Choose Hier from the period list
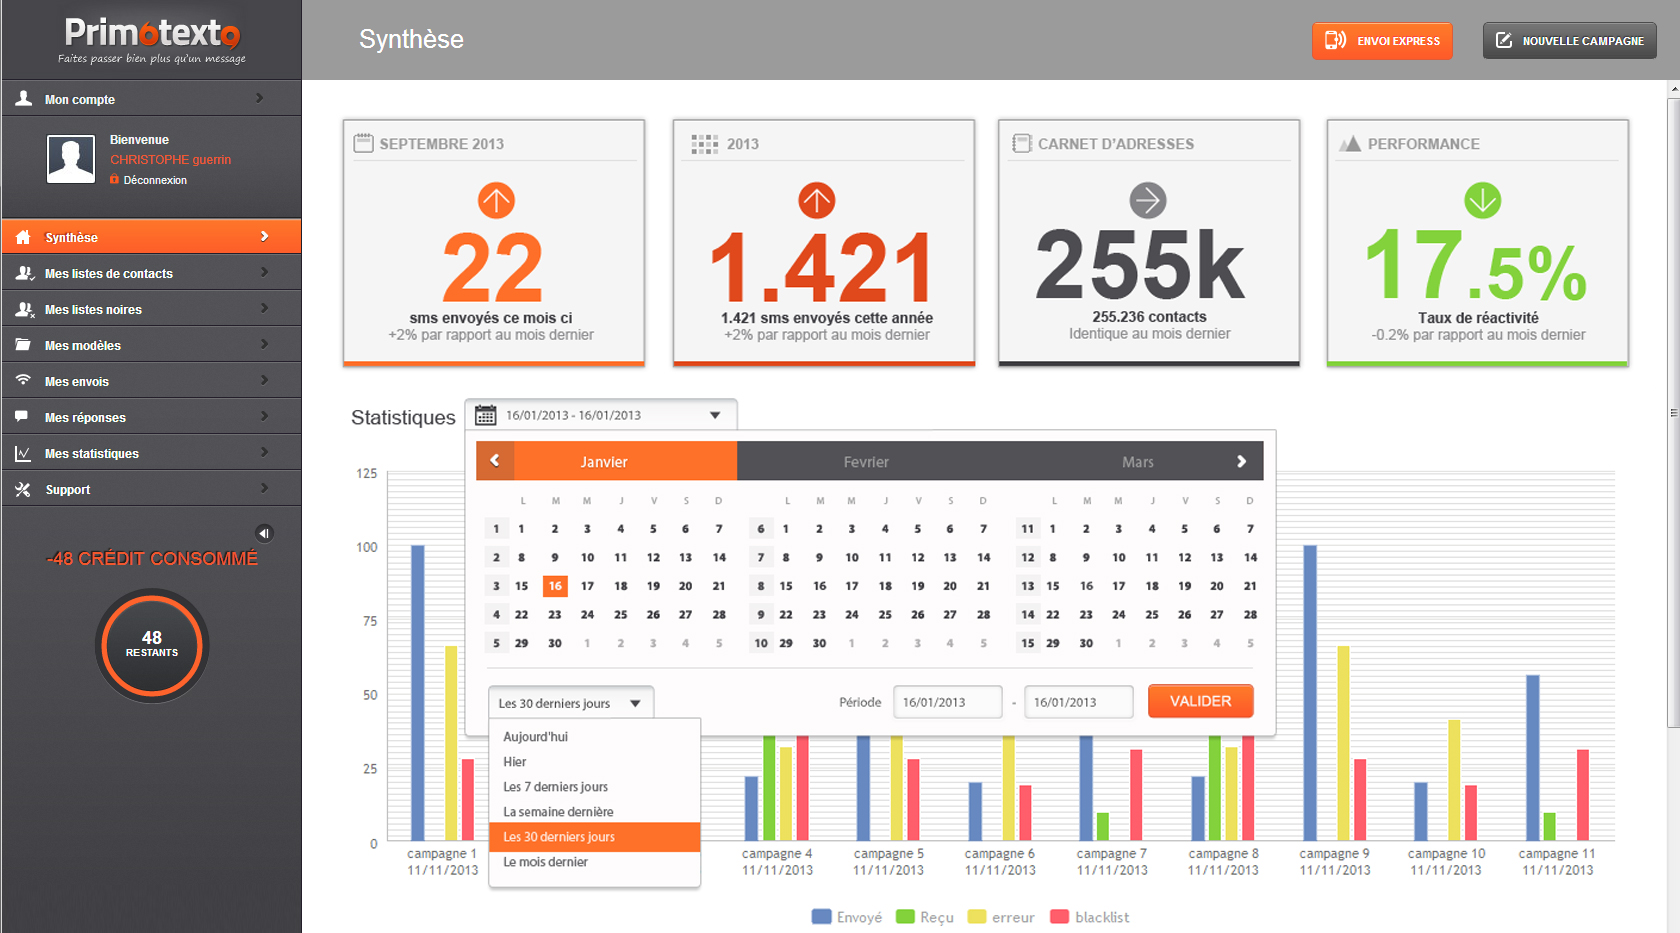 [x=595, y=762]
